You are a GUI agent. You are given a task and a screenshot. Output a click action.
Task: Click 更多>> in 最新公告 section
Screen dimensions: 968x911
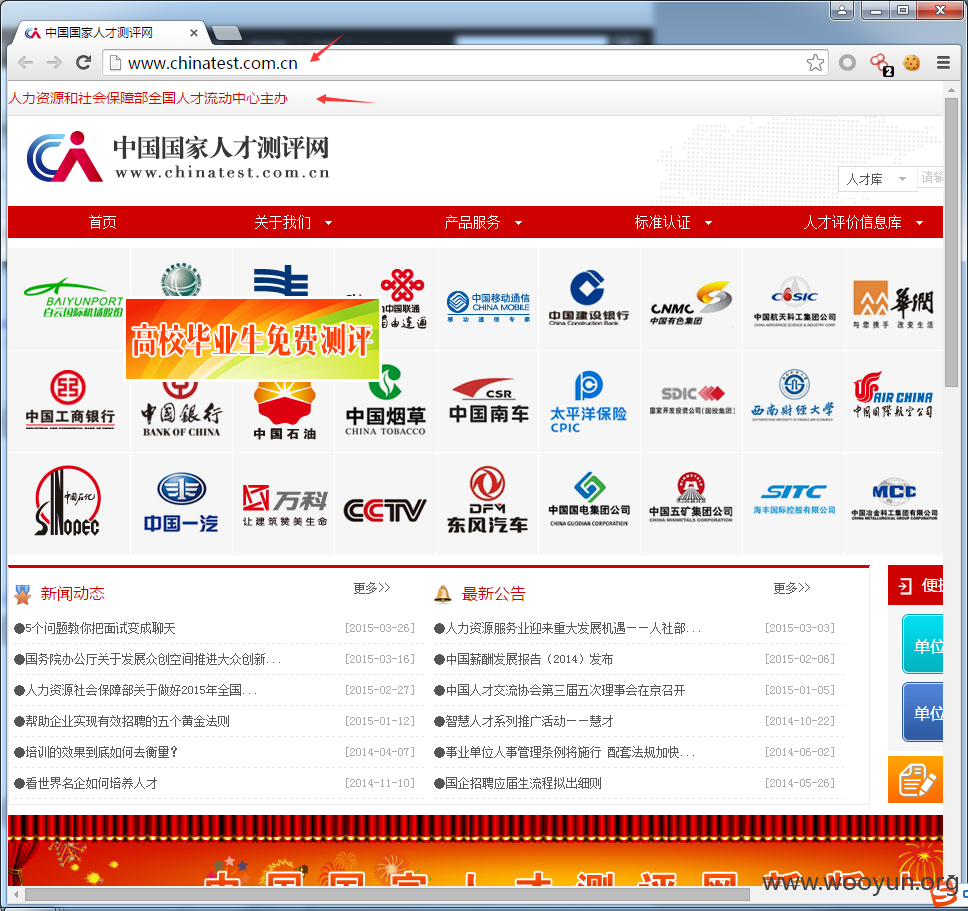pos(791,588)
